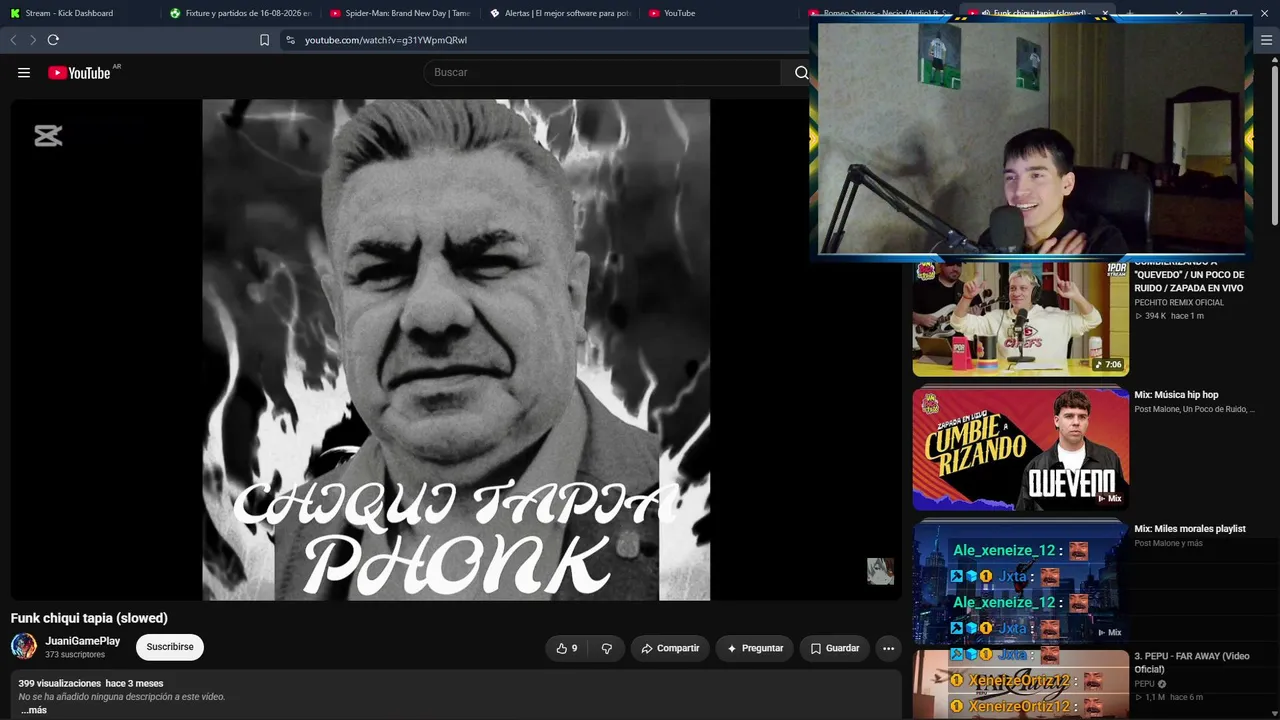Screen dimensions: 1280x720
Task: Click the Funk chiqui tapia (slowed) title
Action: point(89,618)
